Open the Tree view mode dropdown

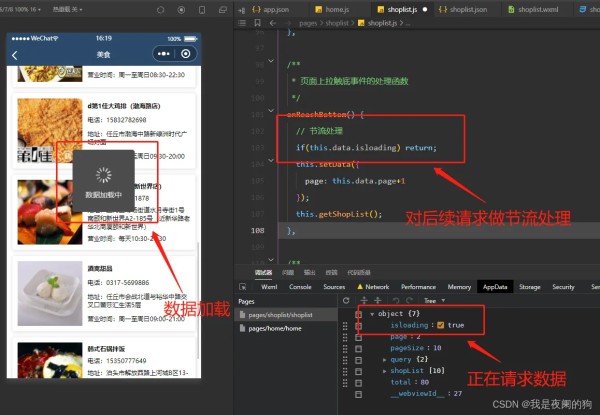click(x=434, y=301)
